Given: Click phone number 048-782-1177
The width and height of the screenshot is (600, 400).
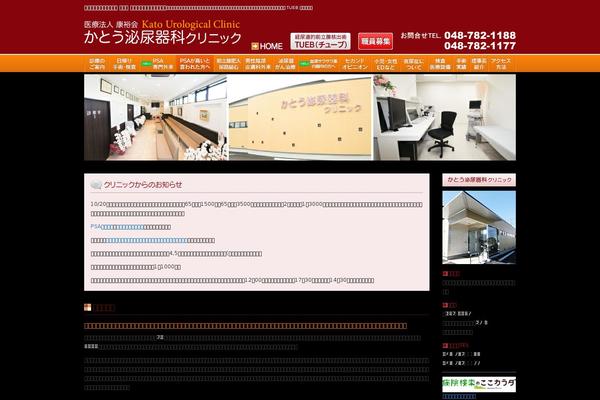Looking at the screenshot, I should click(480, 46).
